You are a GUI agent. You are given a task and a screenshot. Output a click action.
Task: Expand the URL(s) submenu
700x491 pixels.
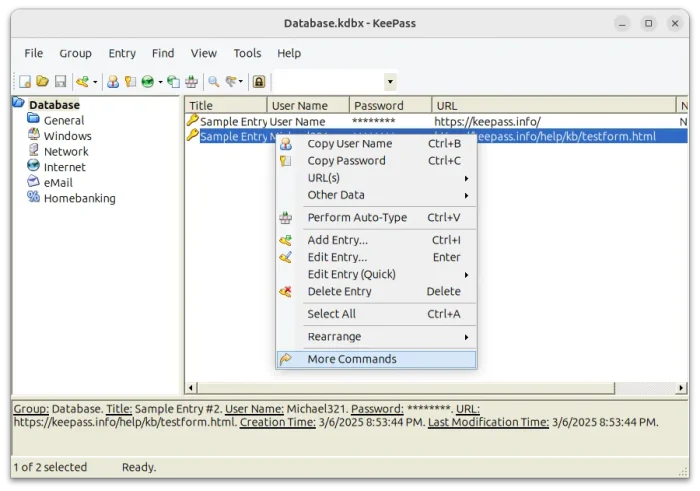point(376,178)
